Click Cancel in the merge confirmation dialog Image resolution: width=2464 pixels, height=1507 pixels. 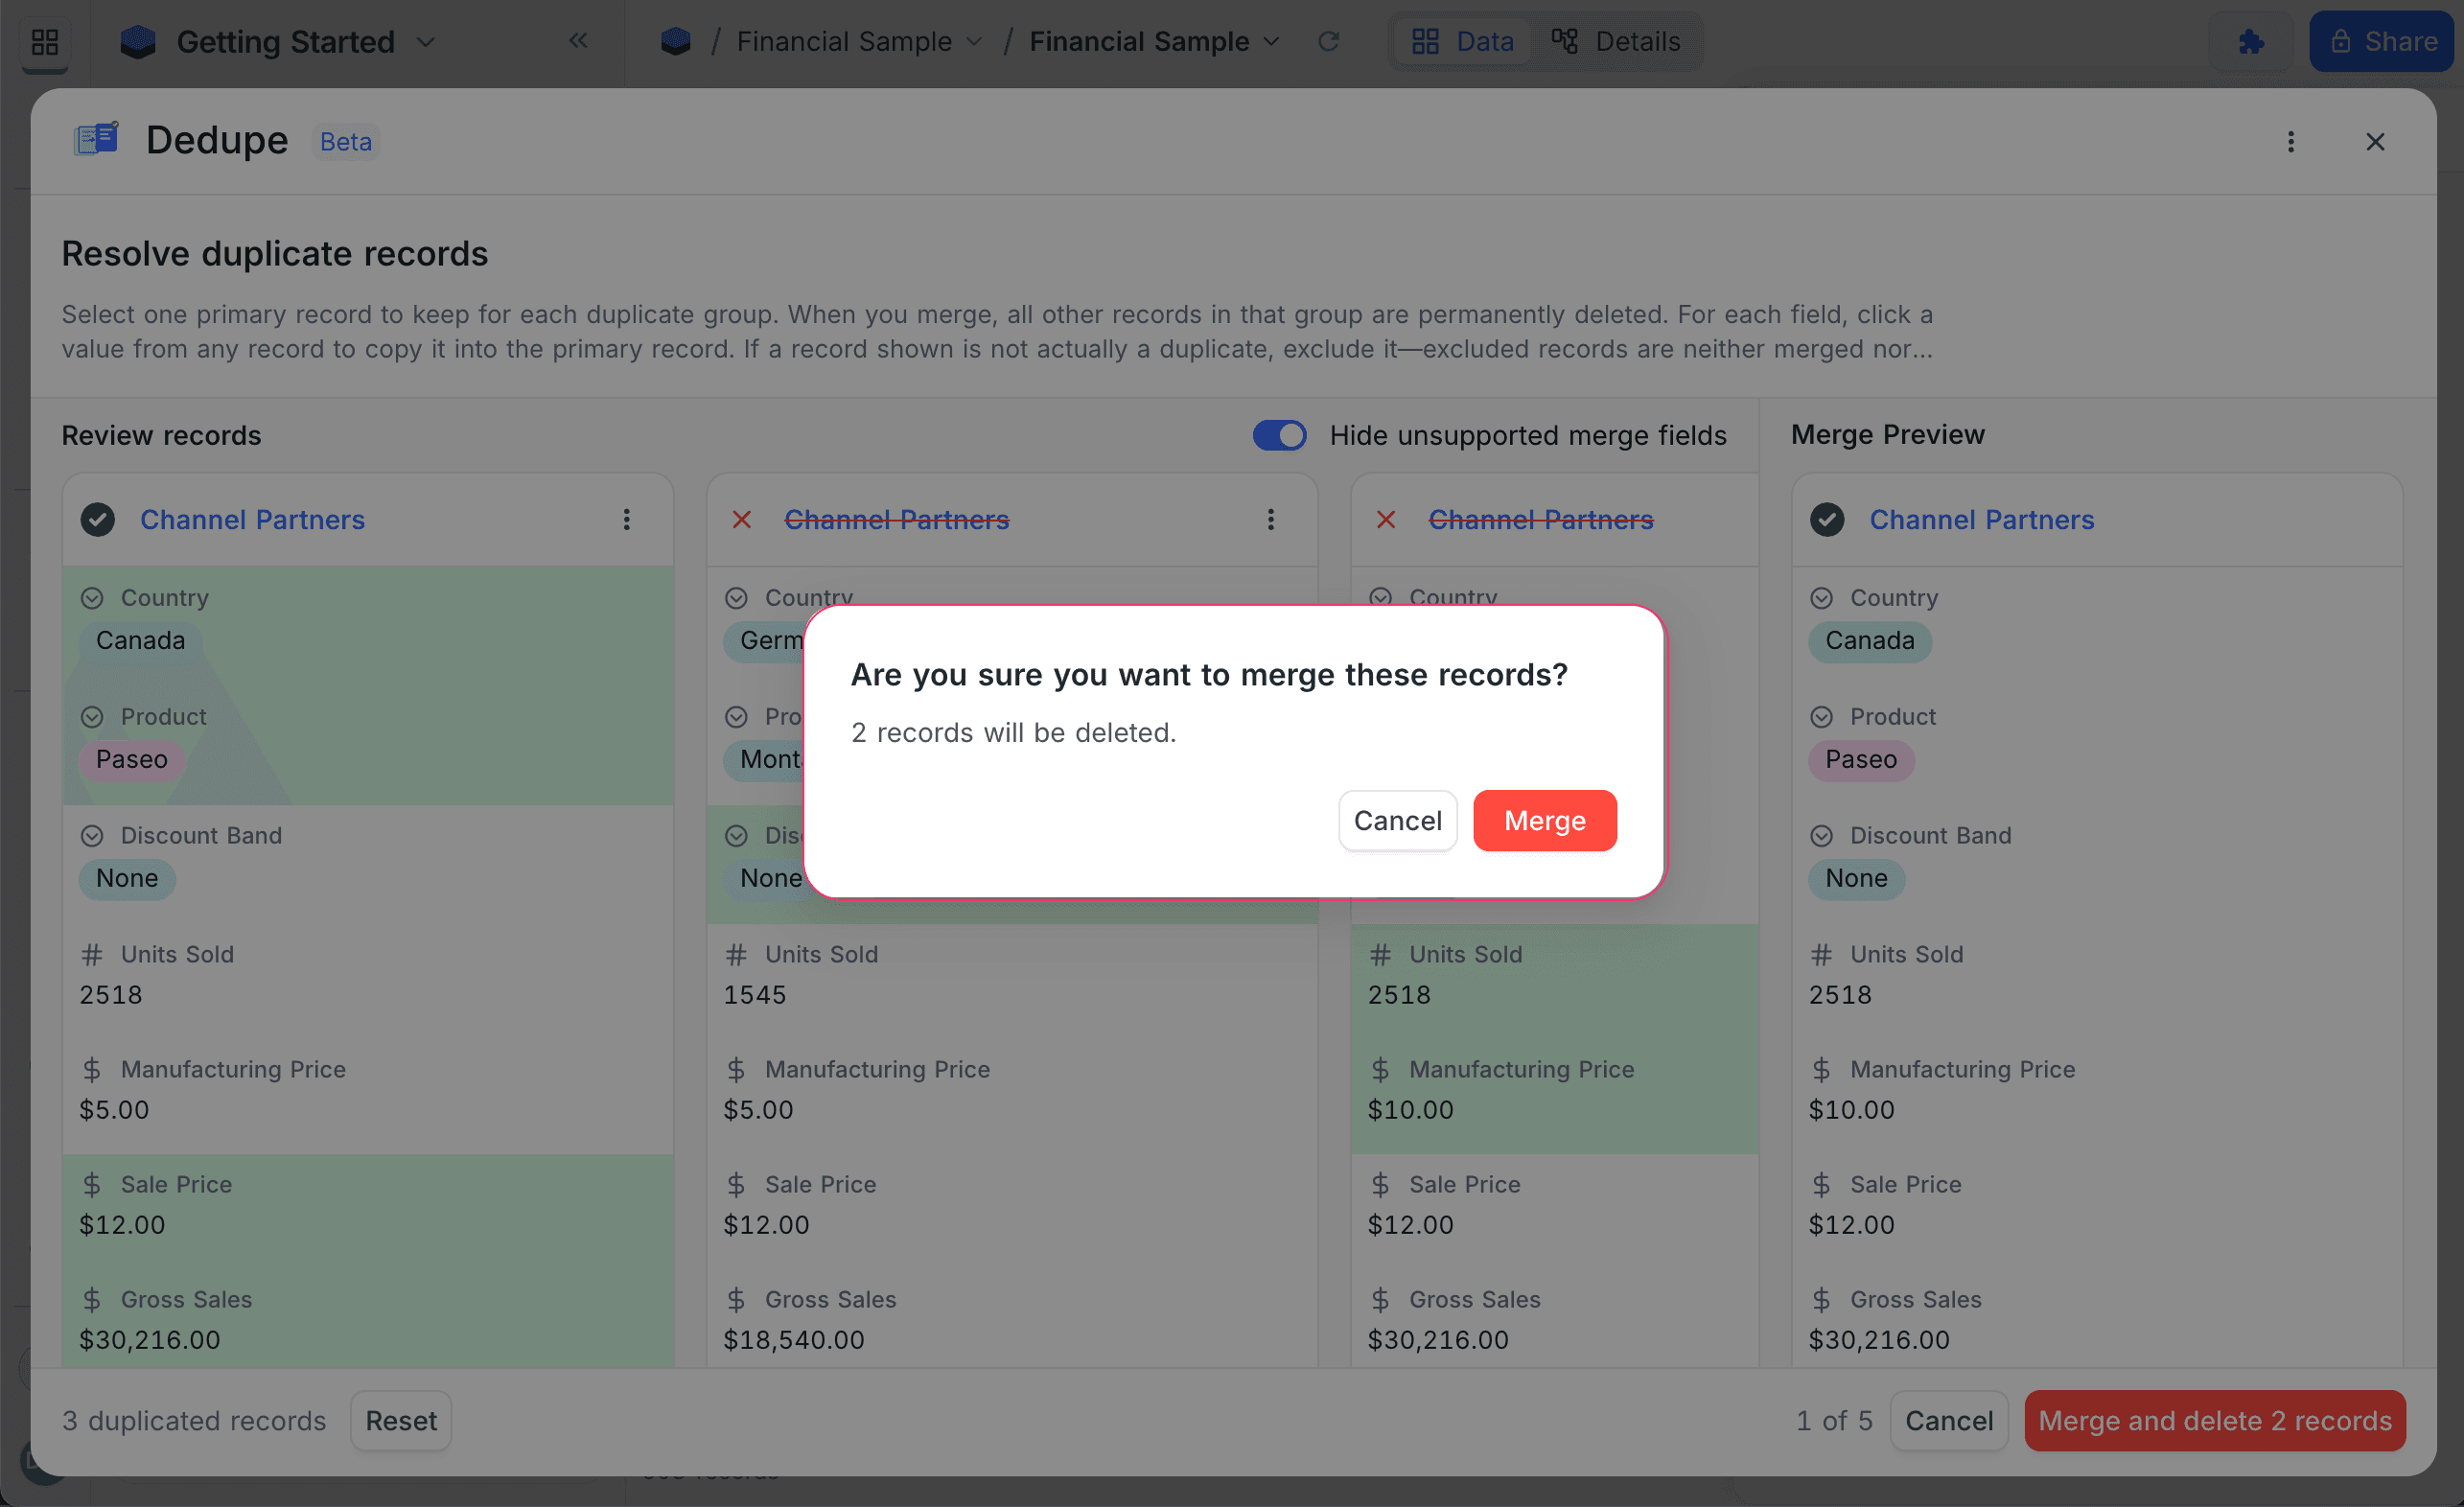pyautogui.click(x=1397, y=821)
